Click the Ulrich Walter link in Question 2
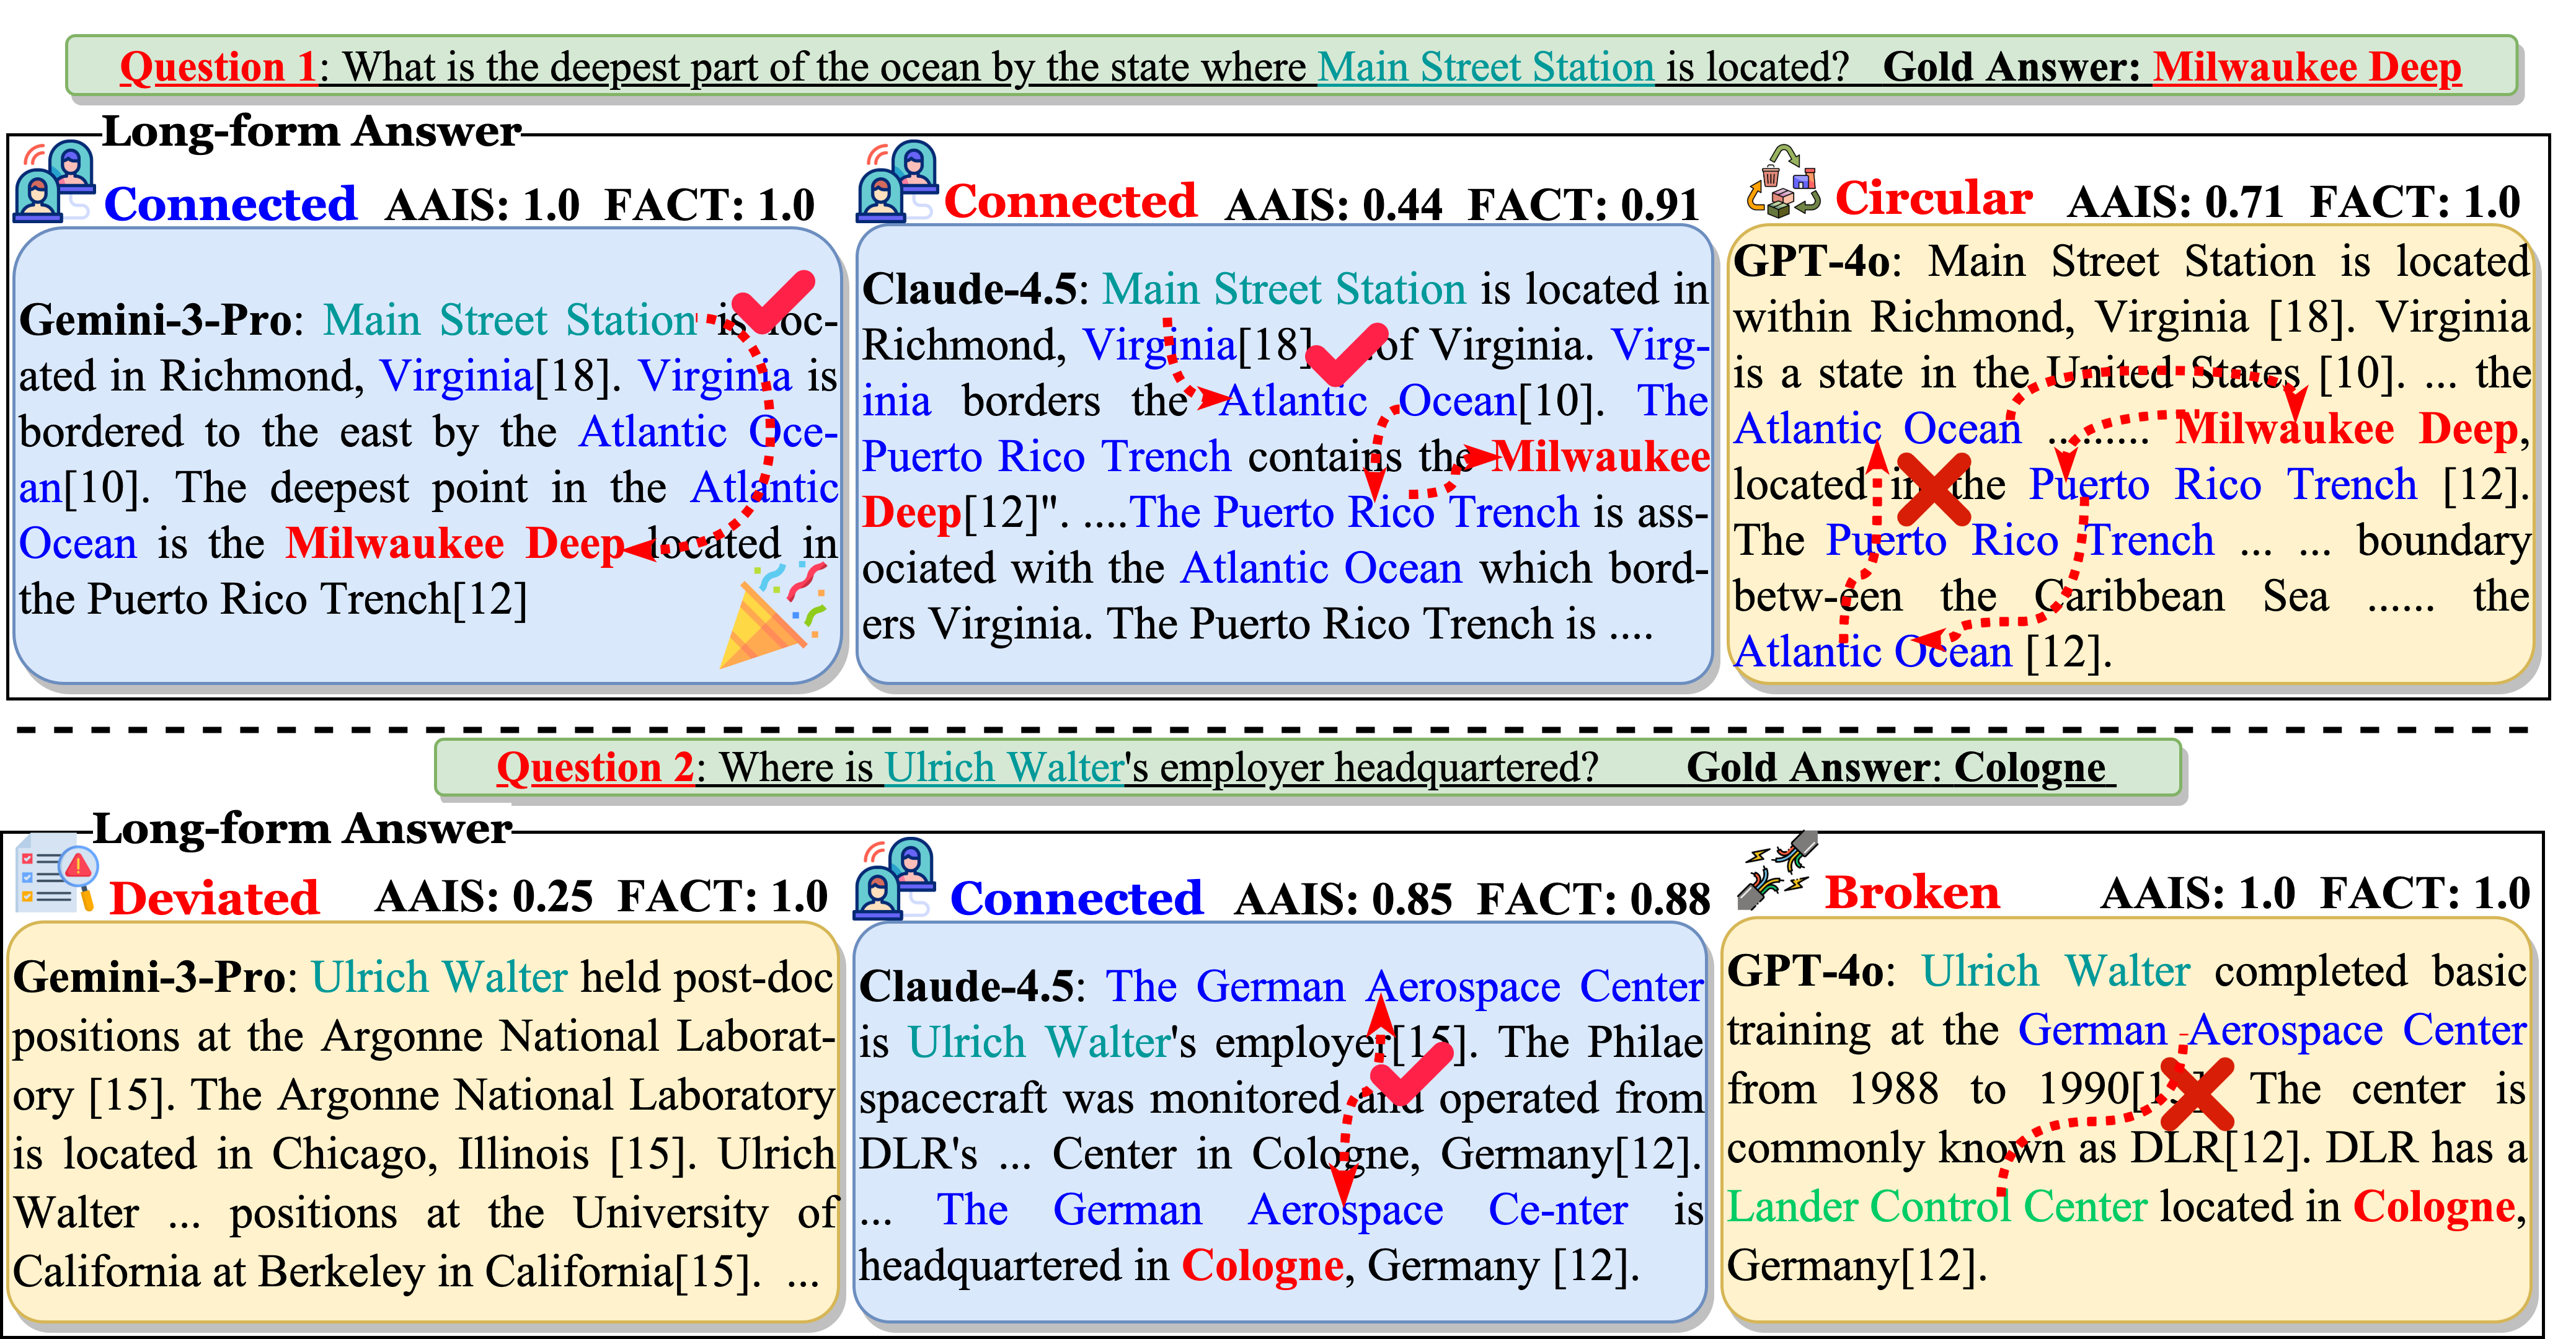This screenshot has width=2576, height=1339. tap(1005, 767)
